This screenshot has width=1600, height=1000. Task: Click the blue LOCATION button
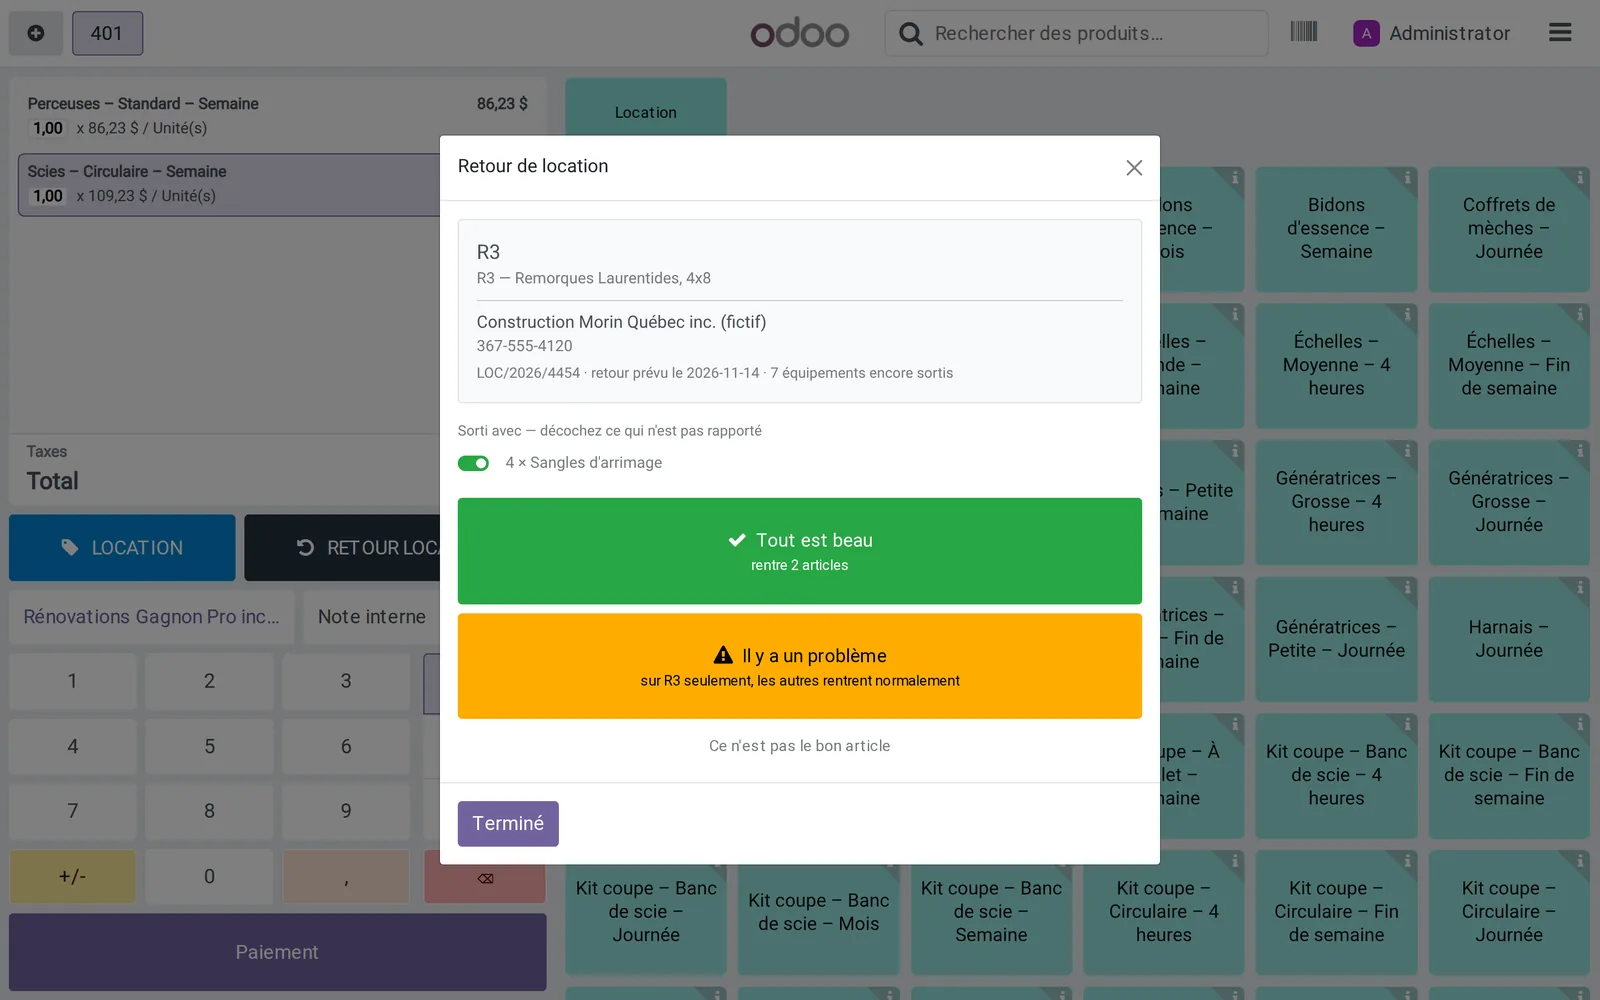point(122,548)
